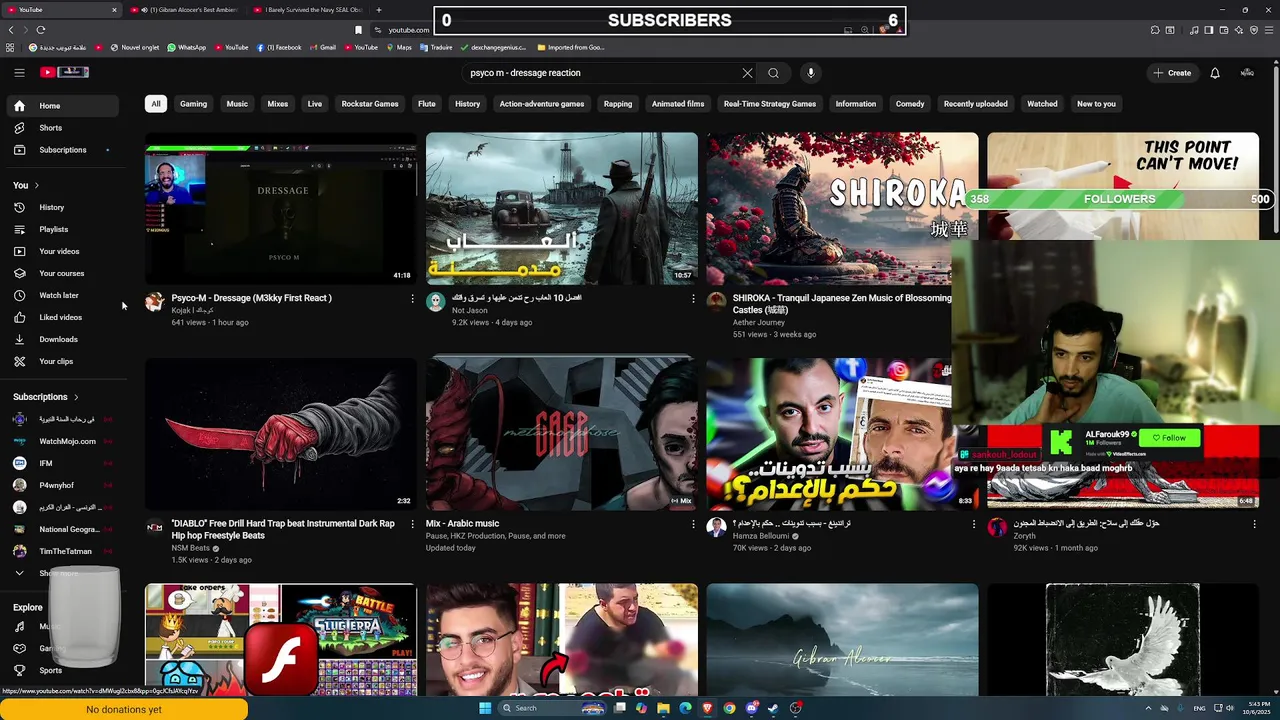Switch to Navy SEAL browser tab

point(308,10)
